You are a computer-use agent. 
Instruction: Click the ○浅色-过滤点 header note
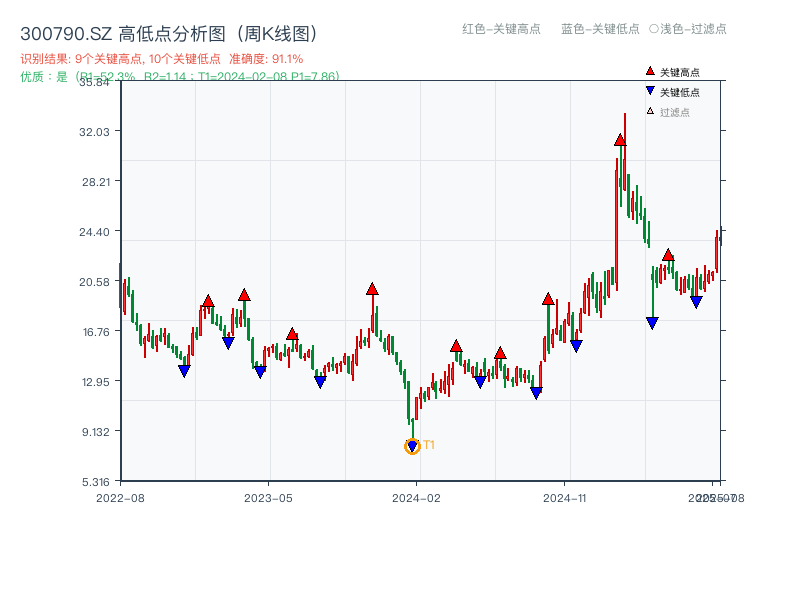tap(688, 29)
